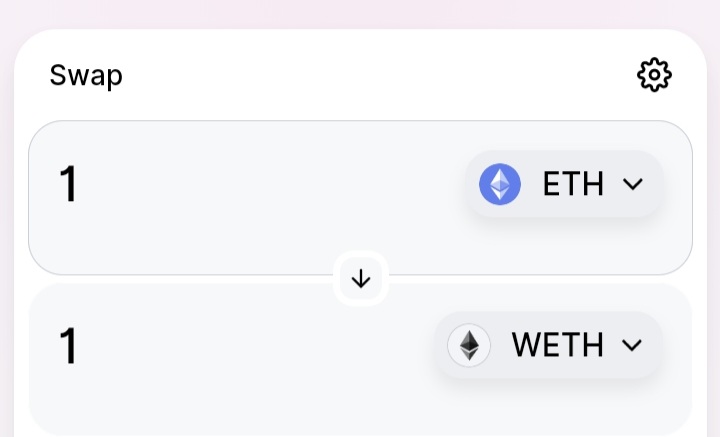The width and height of the screenshot is (720, 437).
Task: Click the white border around the arrow button
Action: [361, 255]
